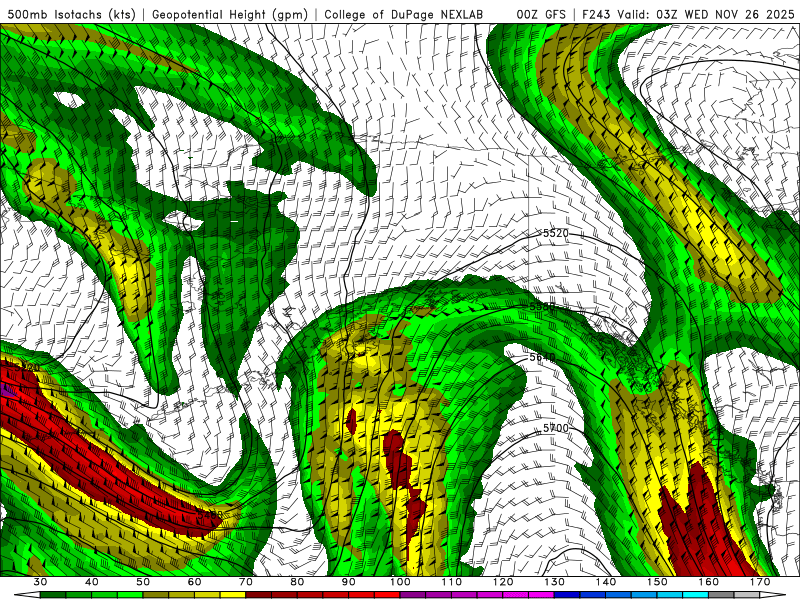Click the 90 value on the color scale
The height and width of the screenshot is (600, 800).
point(349,582)
